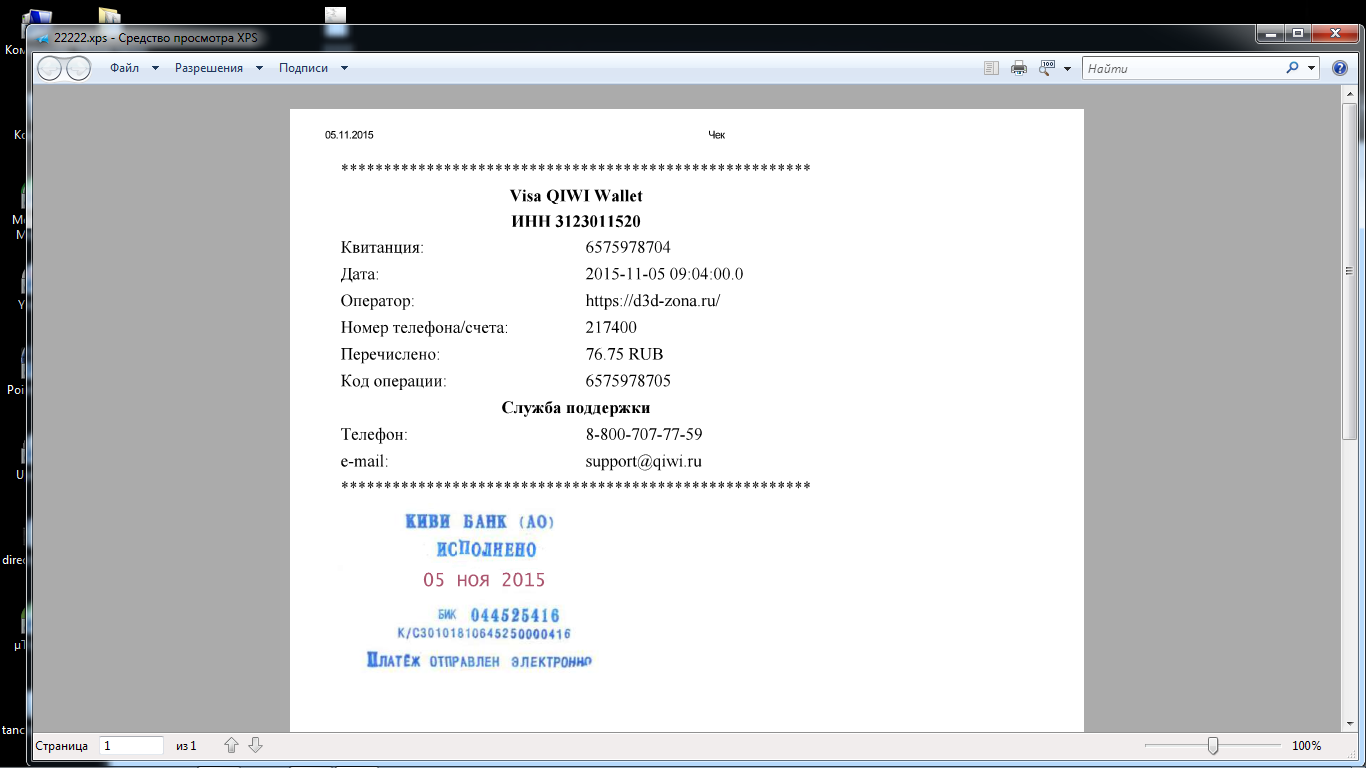Toggle the document outline pane icon
Screen dimensions: 1366x768
point(991,68)
